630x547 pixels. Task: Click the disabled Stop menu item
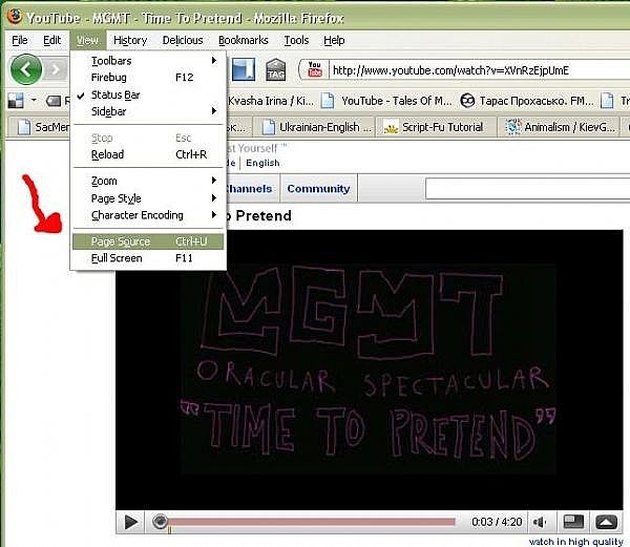(x=148, y=138)
